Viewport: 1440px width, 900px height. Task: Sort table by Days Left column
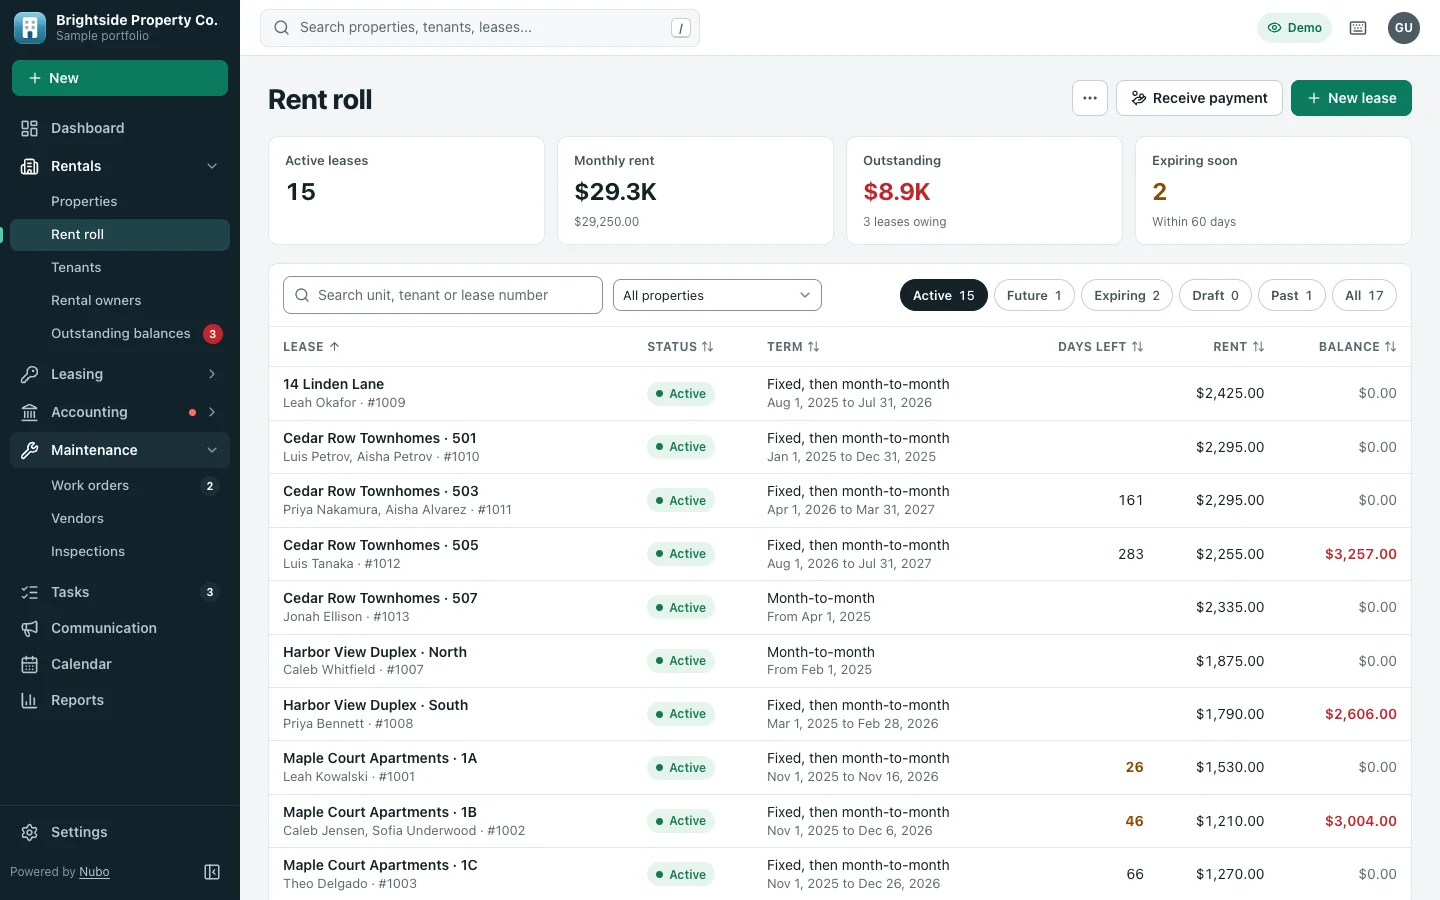click(x=1101, y=347)
